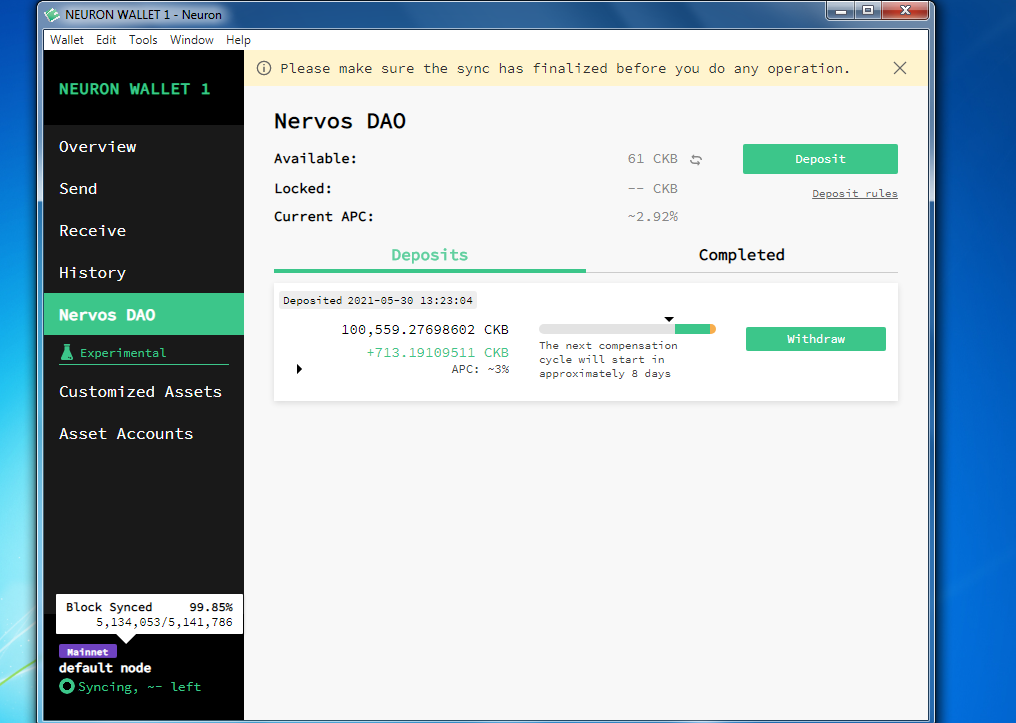Open the Tools menu

click(143, 40)
